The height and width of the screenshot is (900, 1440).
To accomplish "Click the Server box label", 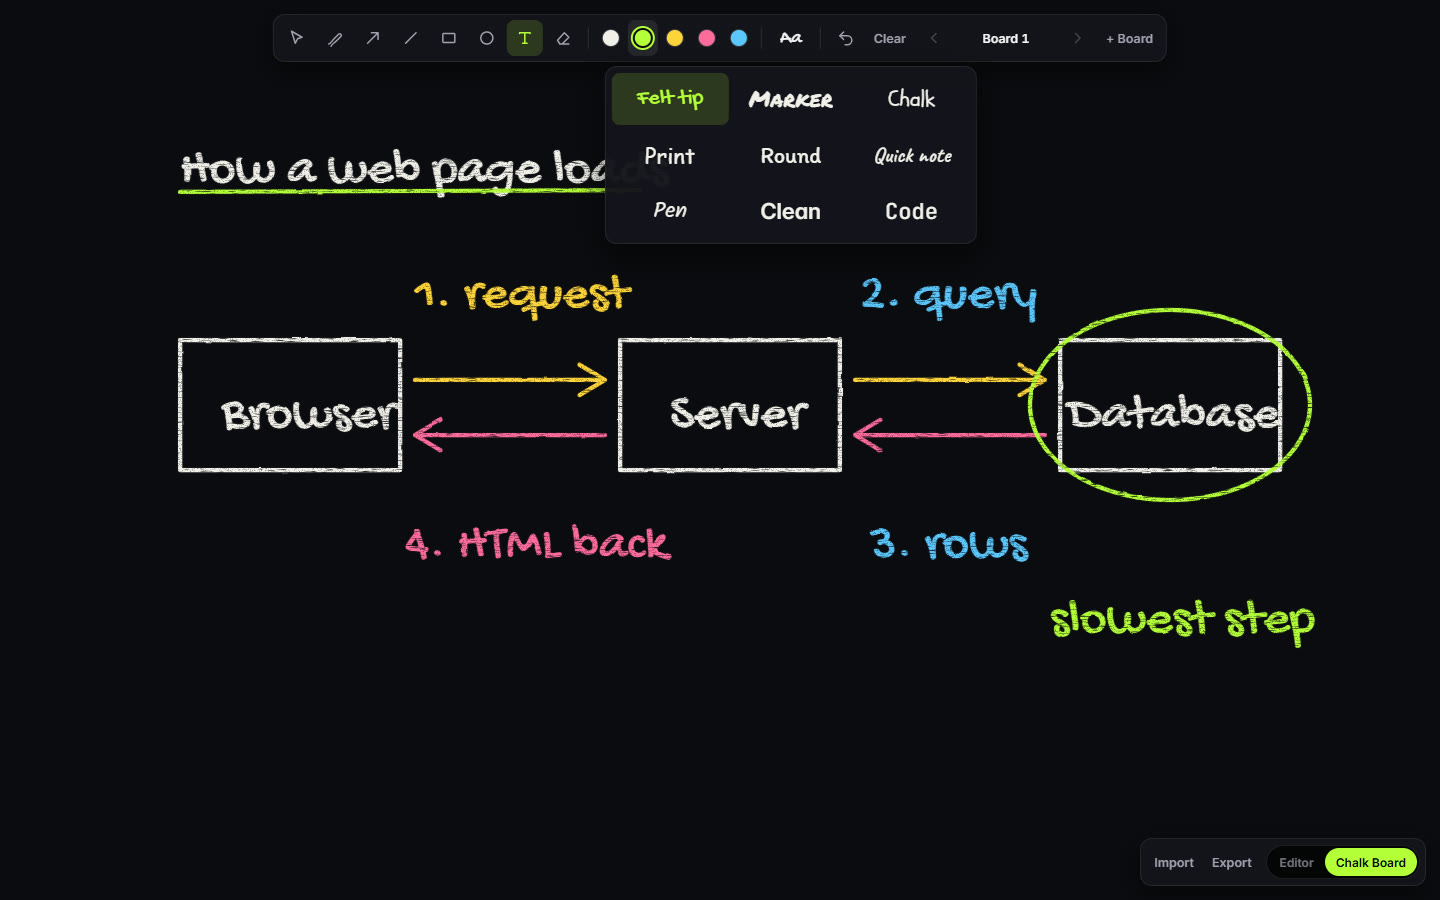I will tap(739, 412).
